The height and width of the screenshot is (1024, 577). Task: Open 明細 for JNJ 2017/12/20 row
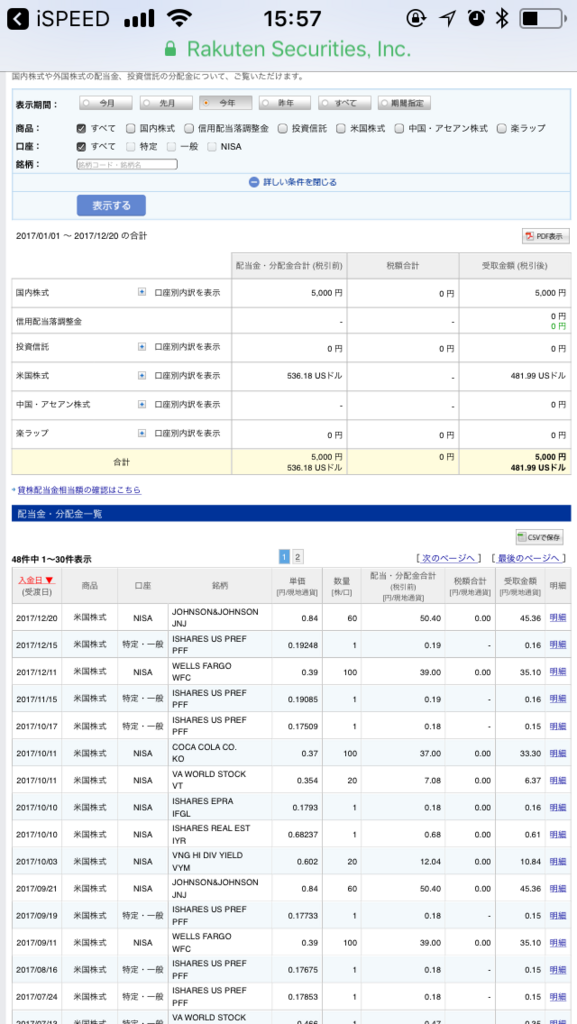pyautogui.click(x=558, y=618)
